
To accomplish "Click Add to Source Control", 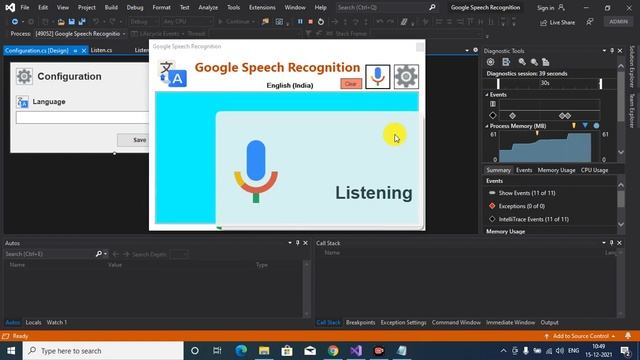I will coord(580,336).
